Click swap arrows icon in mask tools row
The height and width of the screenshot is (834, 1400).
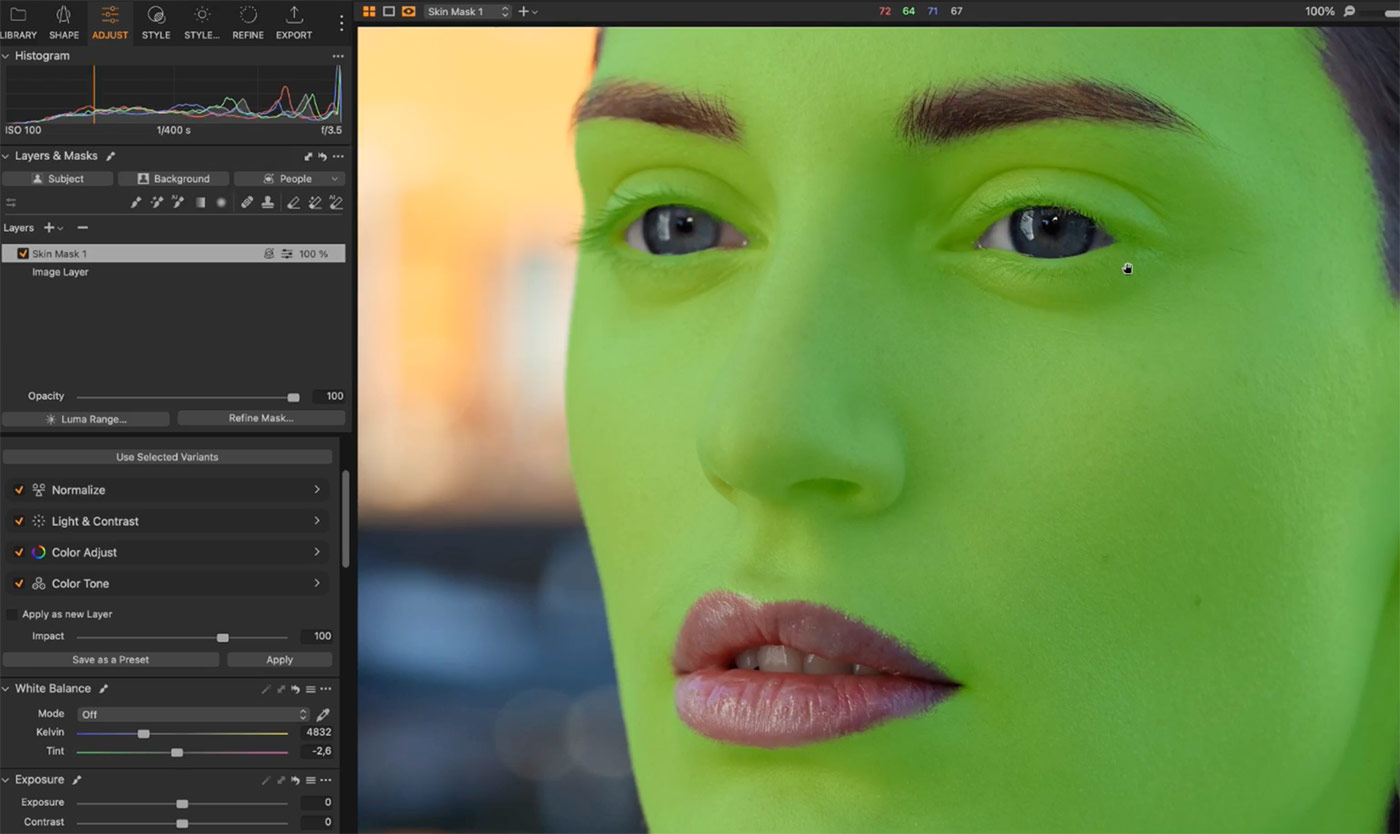[x=11, y=203]
